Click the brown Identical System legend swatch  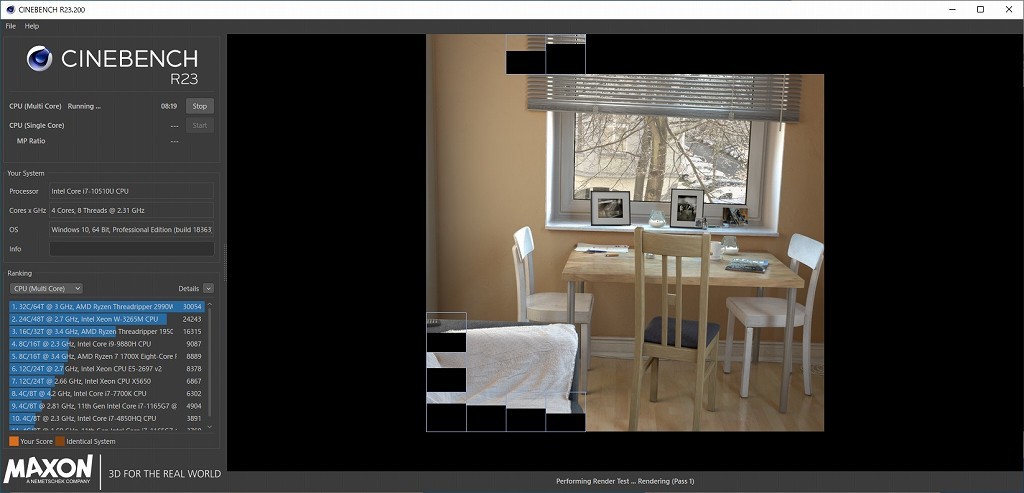(x=60, y=441)
